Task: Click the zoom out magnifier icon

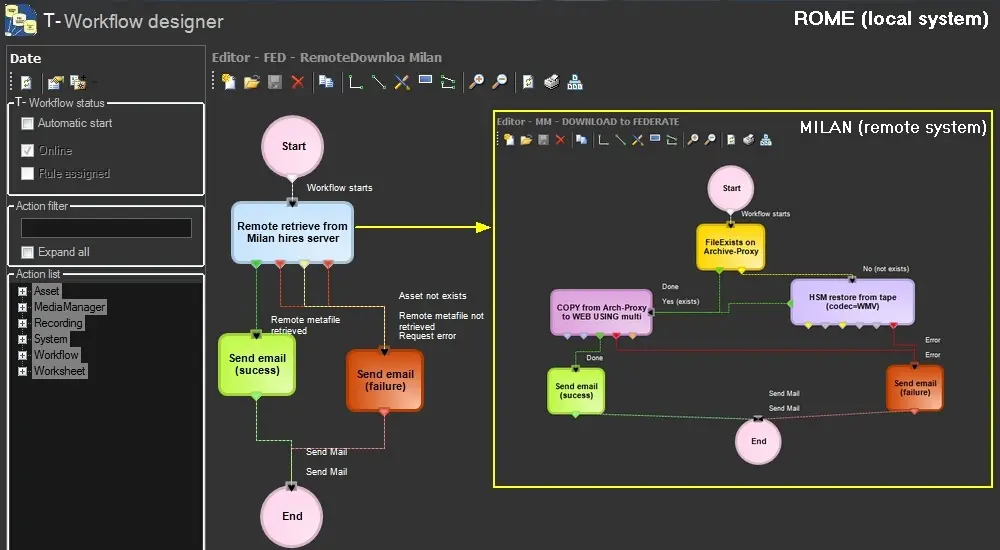Action: tap(499, 82)
